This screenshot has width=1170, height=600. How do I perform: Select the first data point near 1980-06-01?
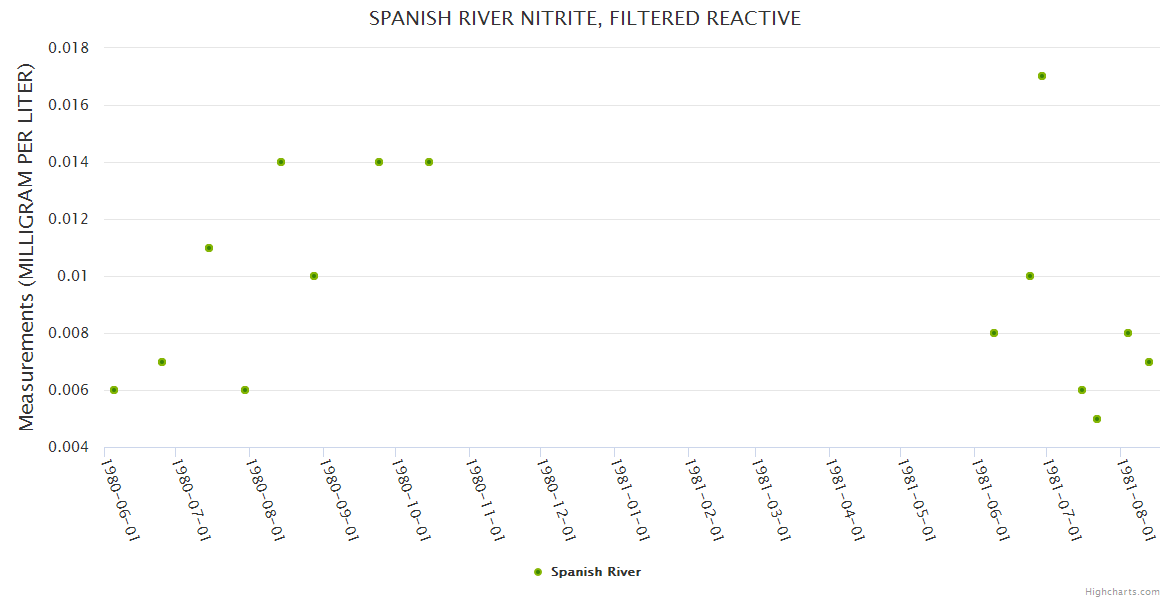(114, 390)
